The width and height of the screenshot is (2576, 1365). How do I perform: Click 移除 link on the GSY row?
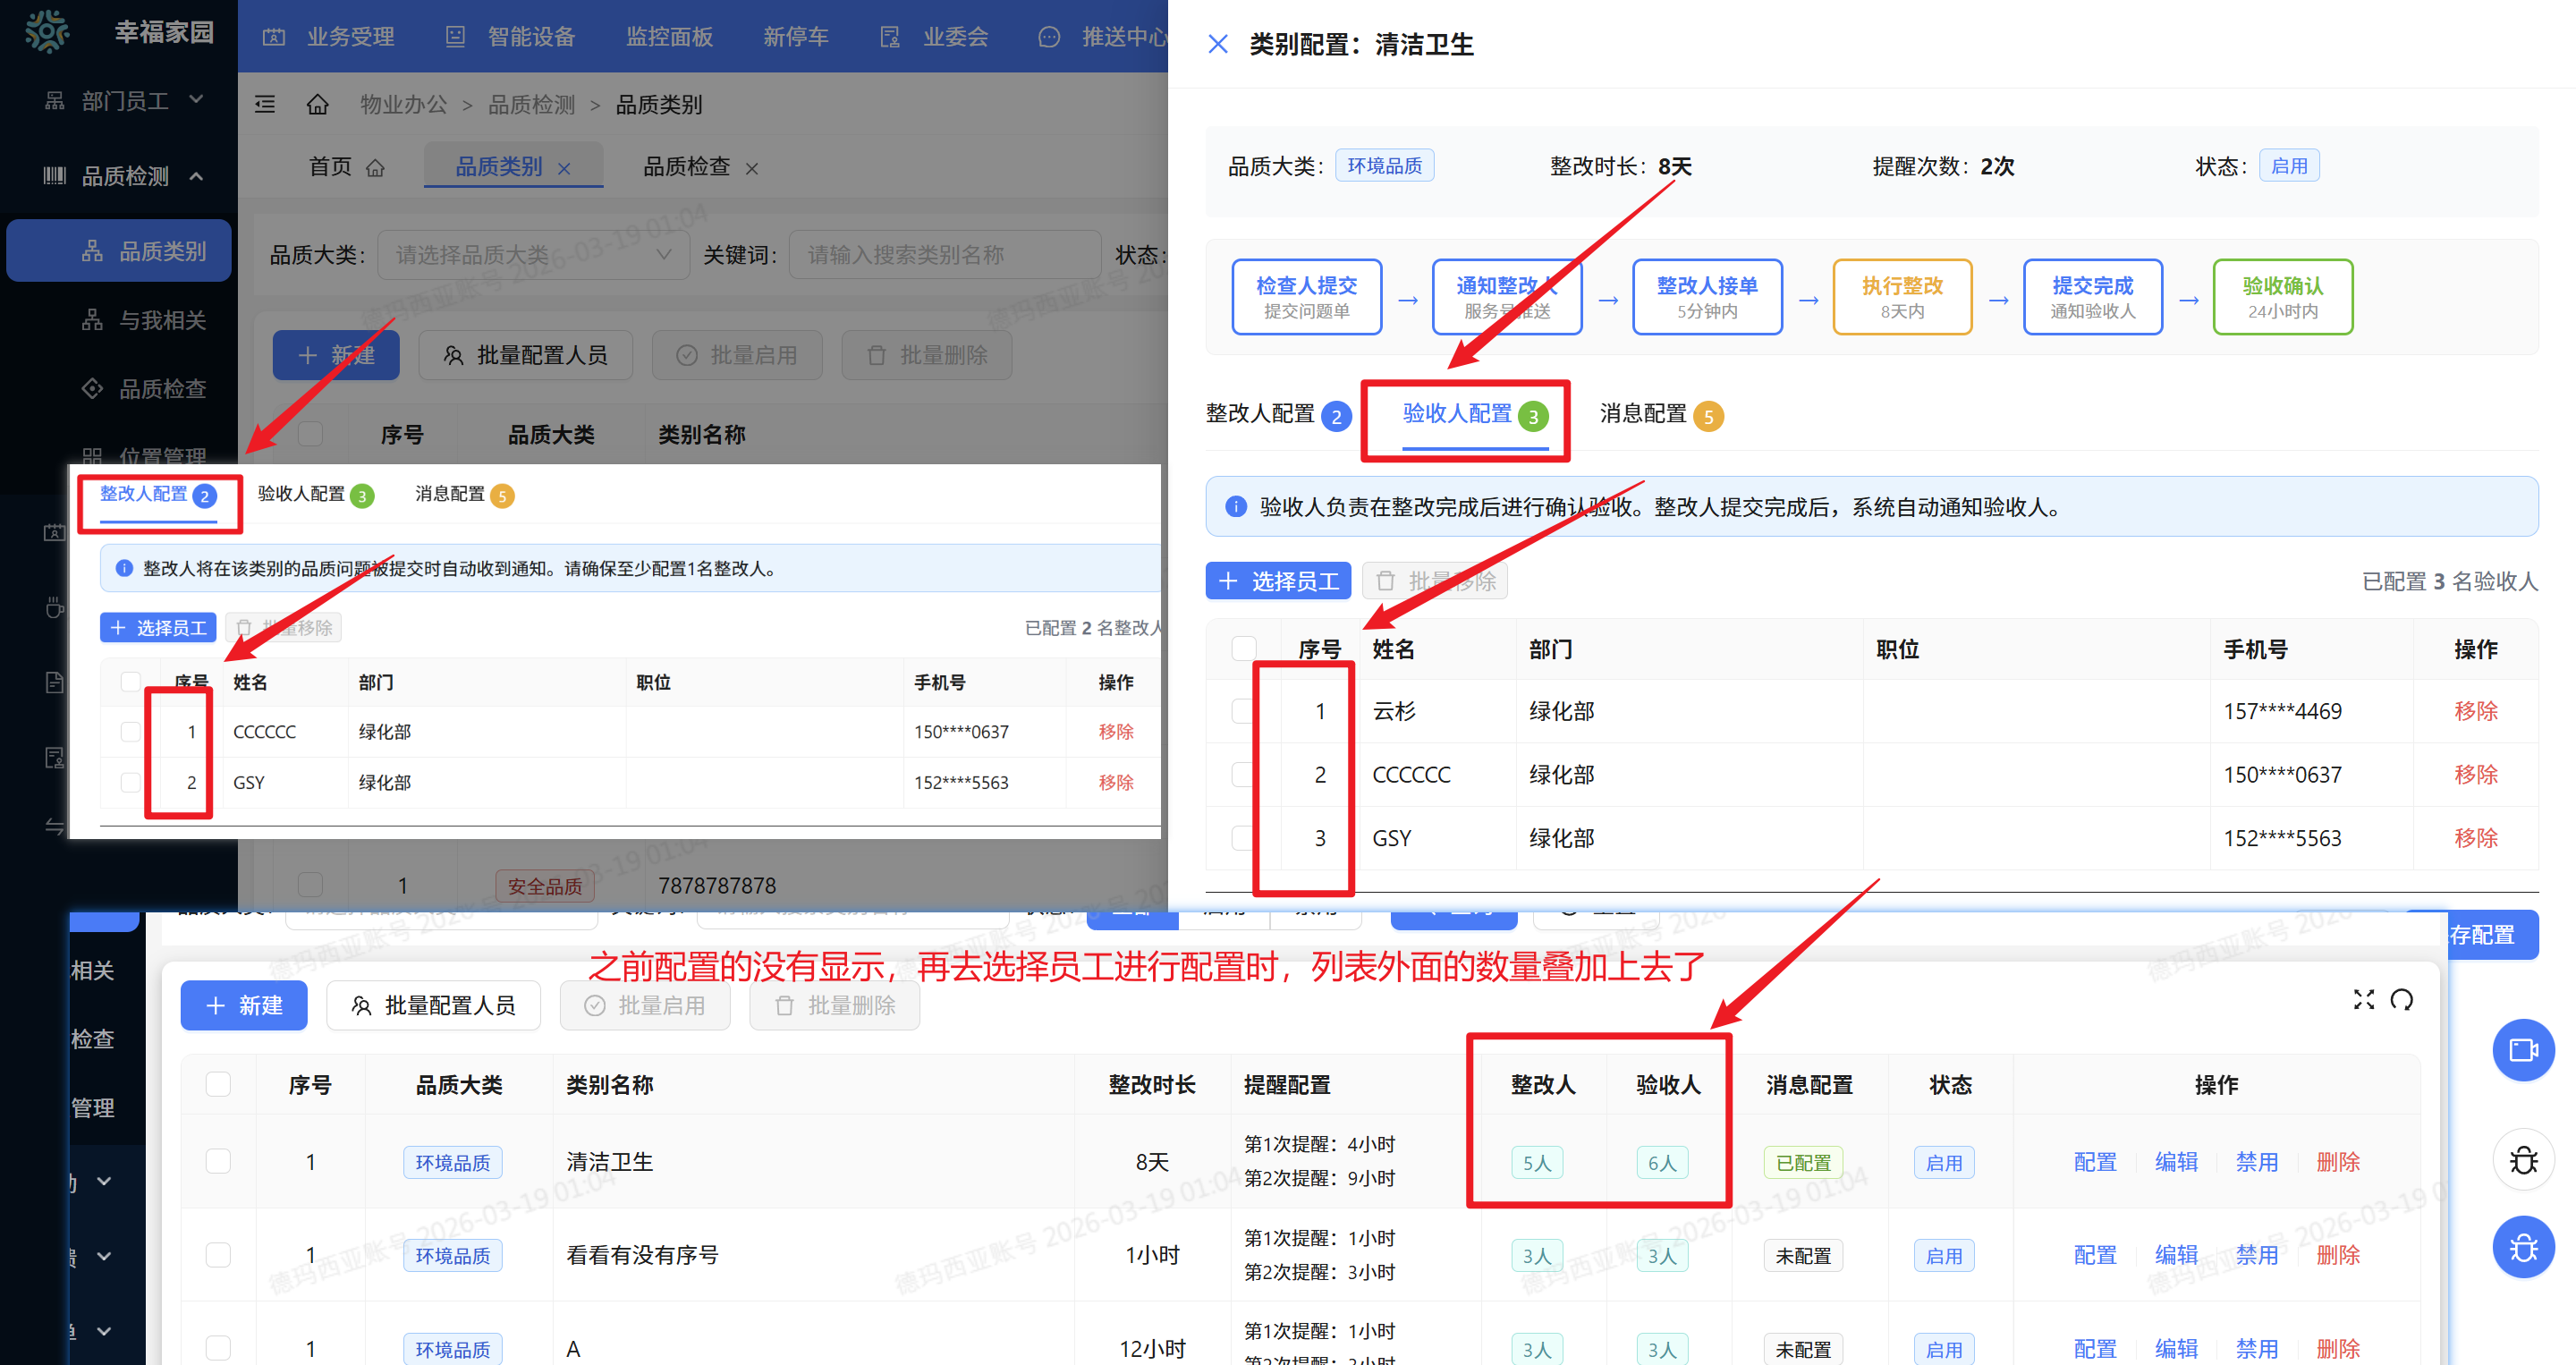[x=2477, y=838]
